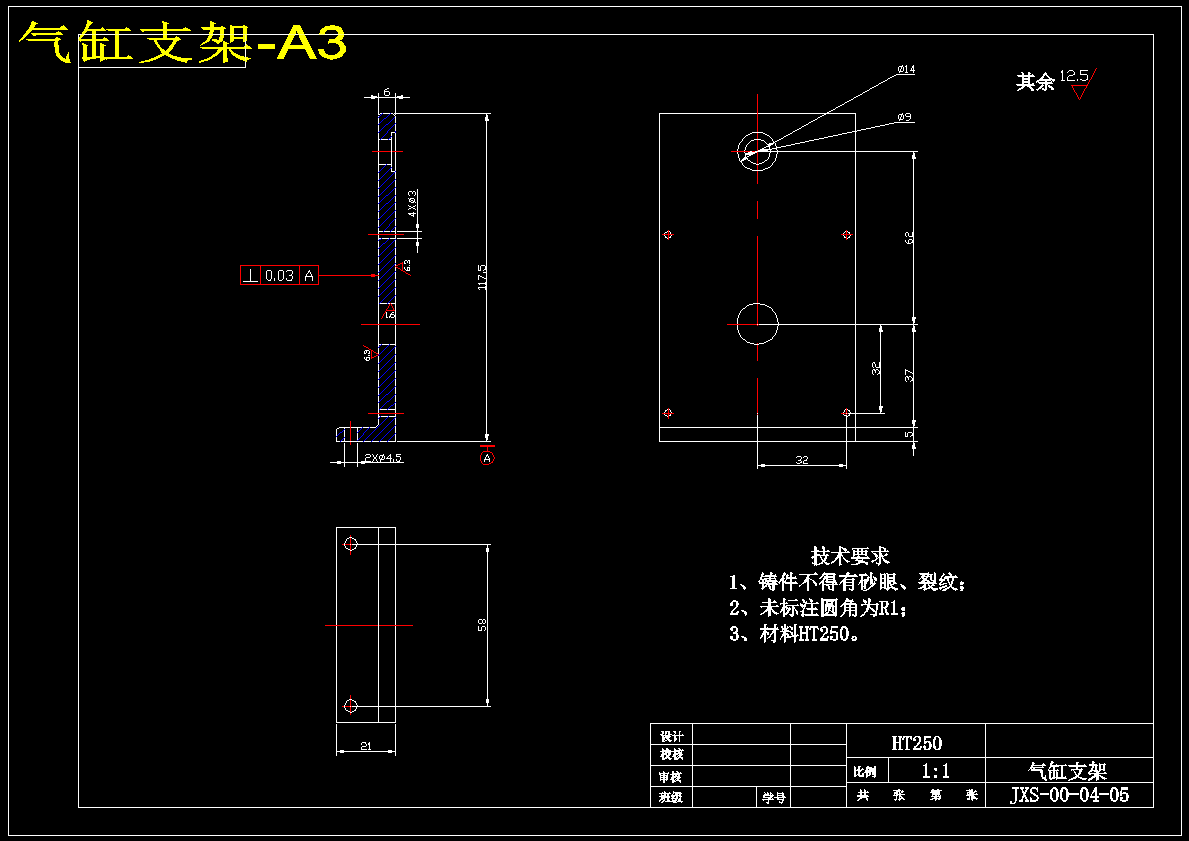Click the 21 width dimension value
The height and width of the screenshot is (841, 1189).
click(365, 746)
